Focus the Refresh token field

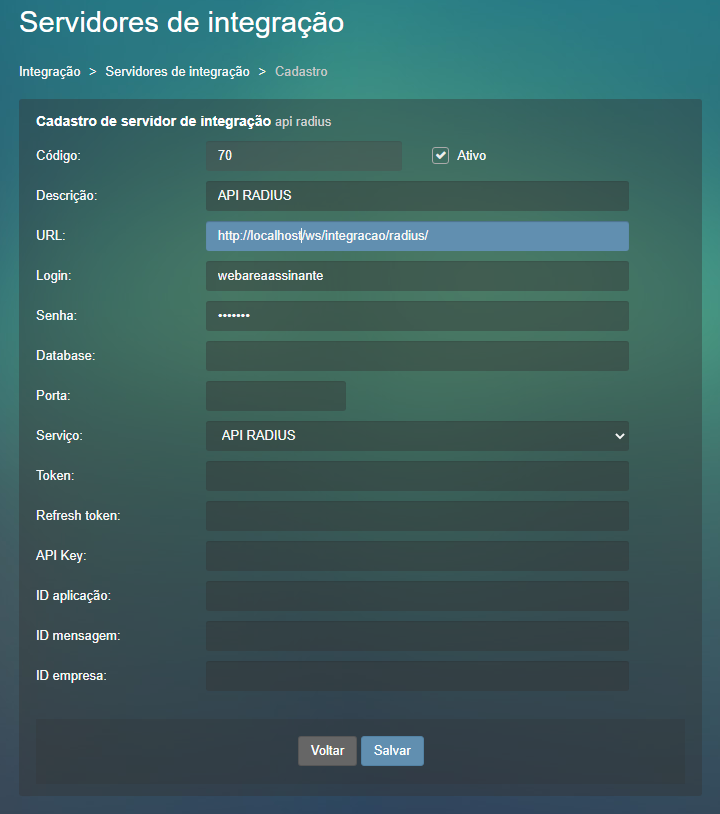pyautogui.click(x=417, y=516)
